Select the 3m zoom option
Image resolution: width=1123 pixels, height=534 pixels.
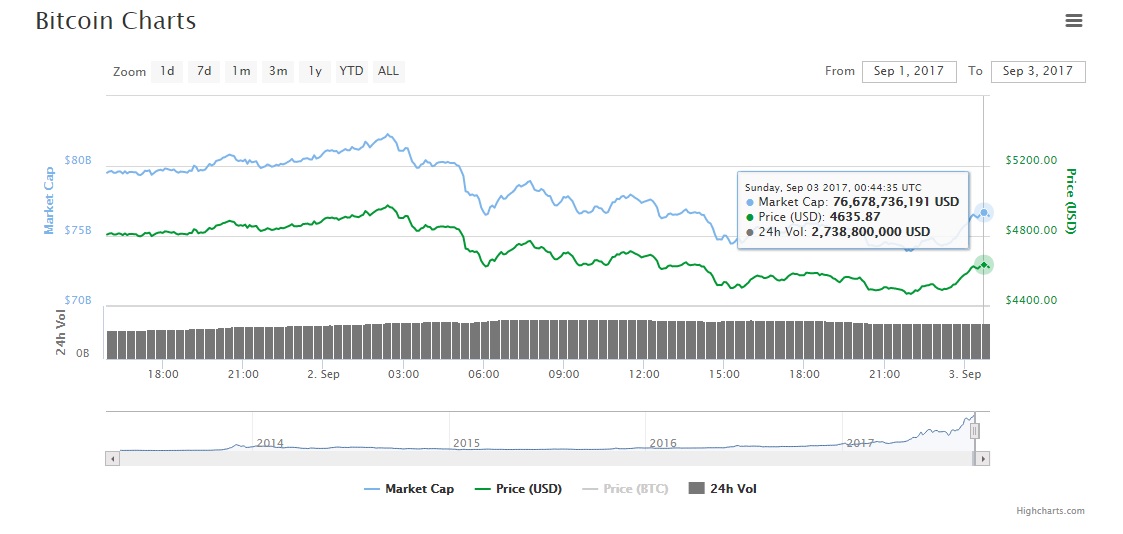point(278,71)
